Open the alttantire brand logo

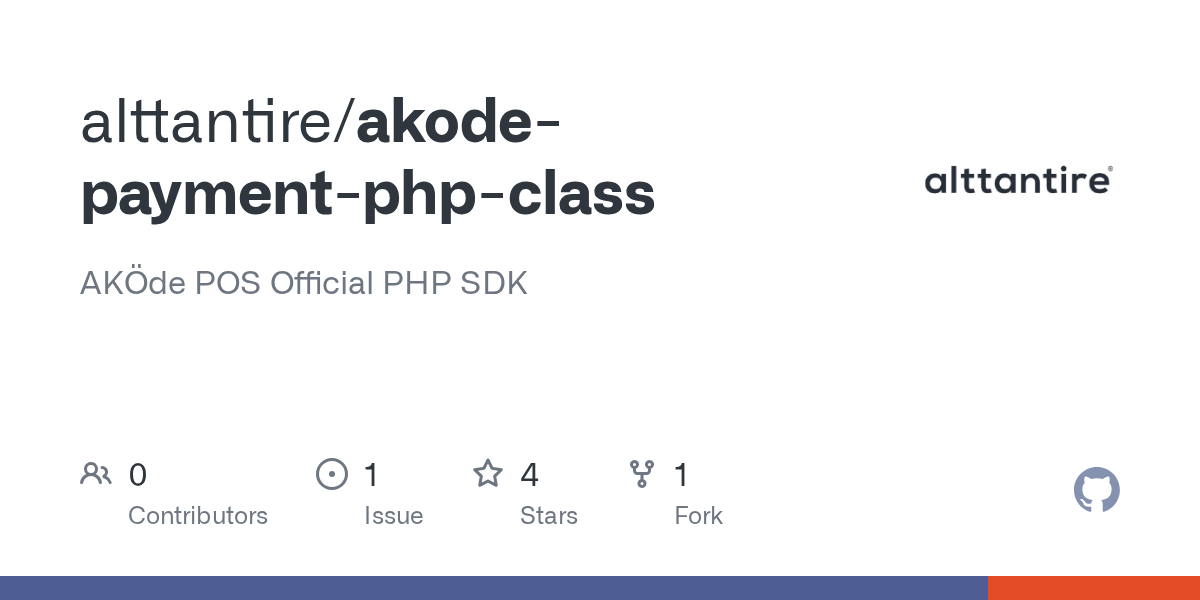tap(1016, 181)
